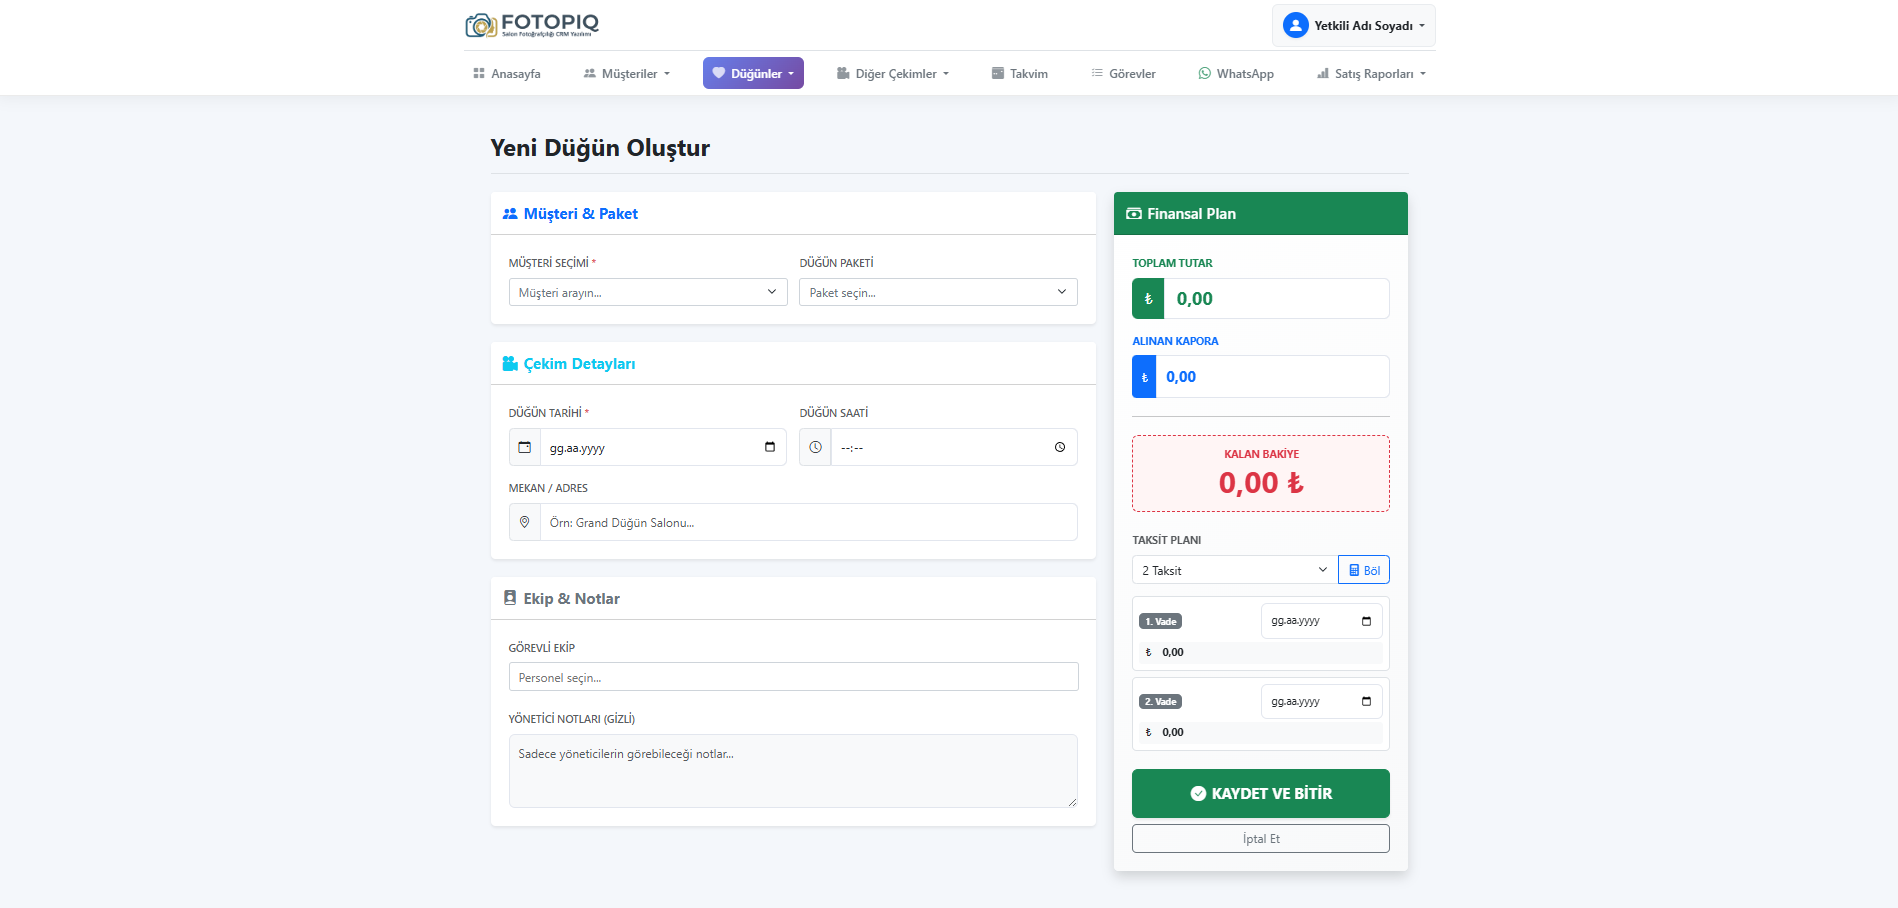Focus the Yönetici Notları text area
Image resolution: width=1898 pixels, height=908 pixels.
(792, 771)
